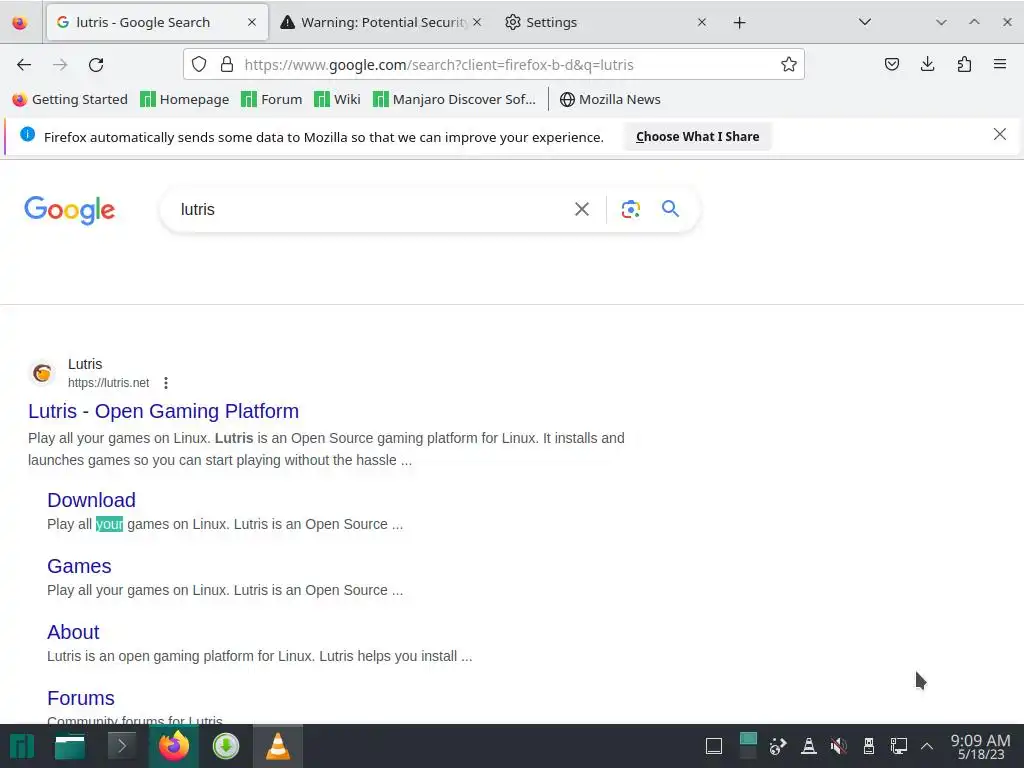Open the Manjaro Discover Software bookmark
This screenshot has width=1024, height=768.
[x=454, y=99]
